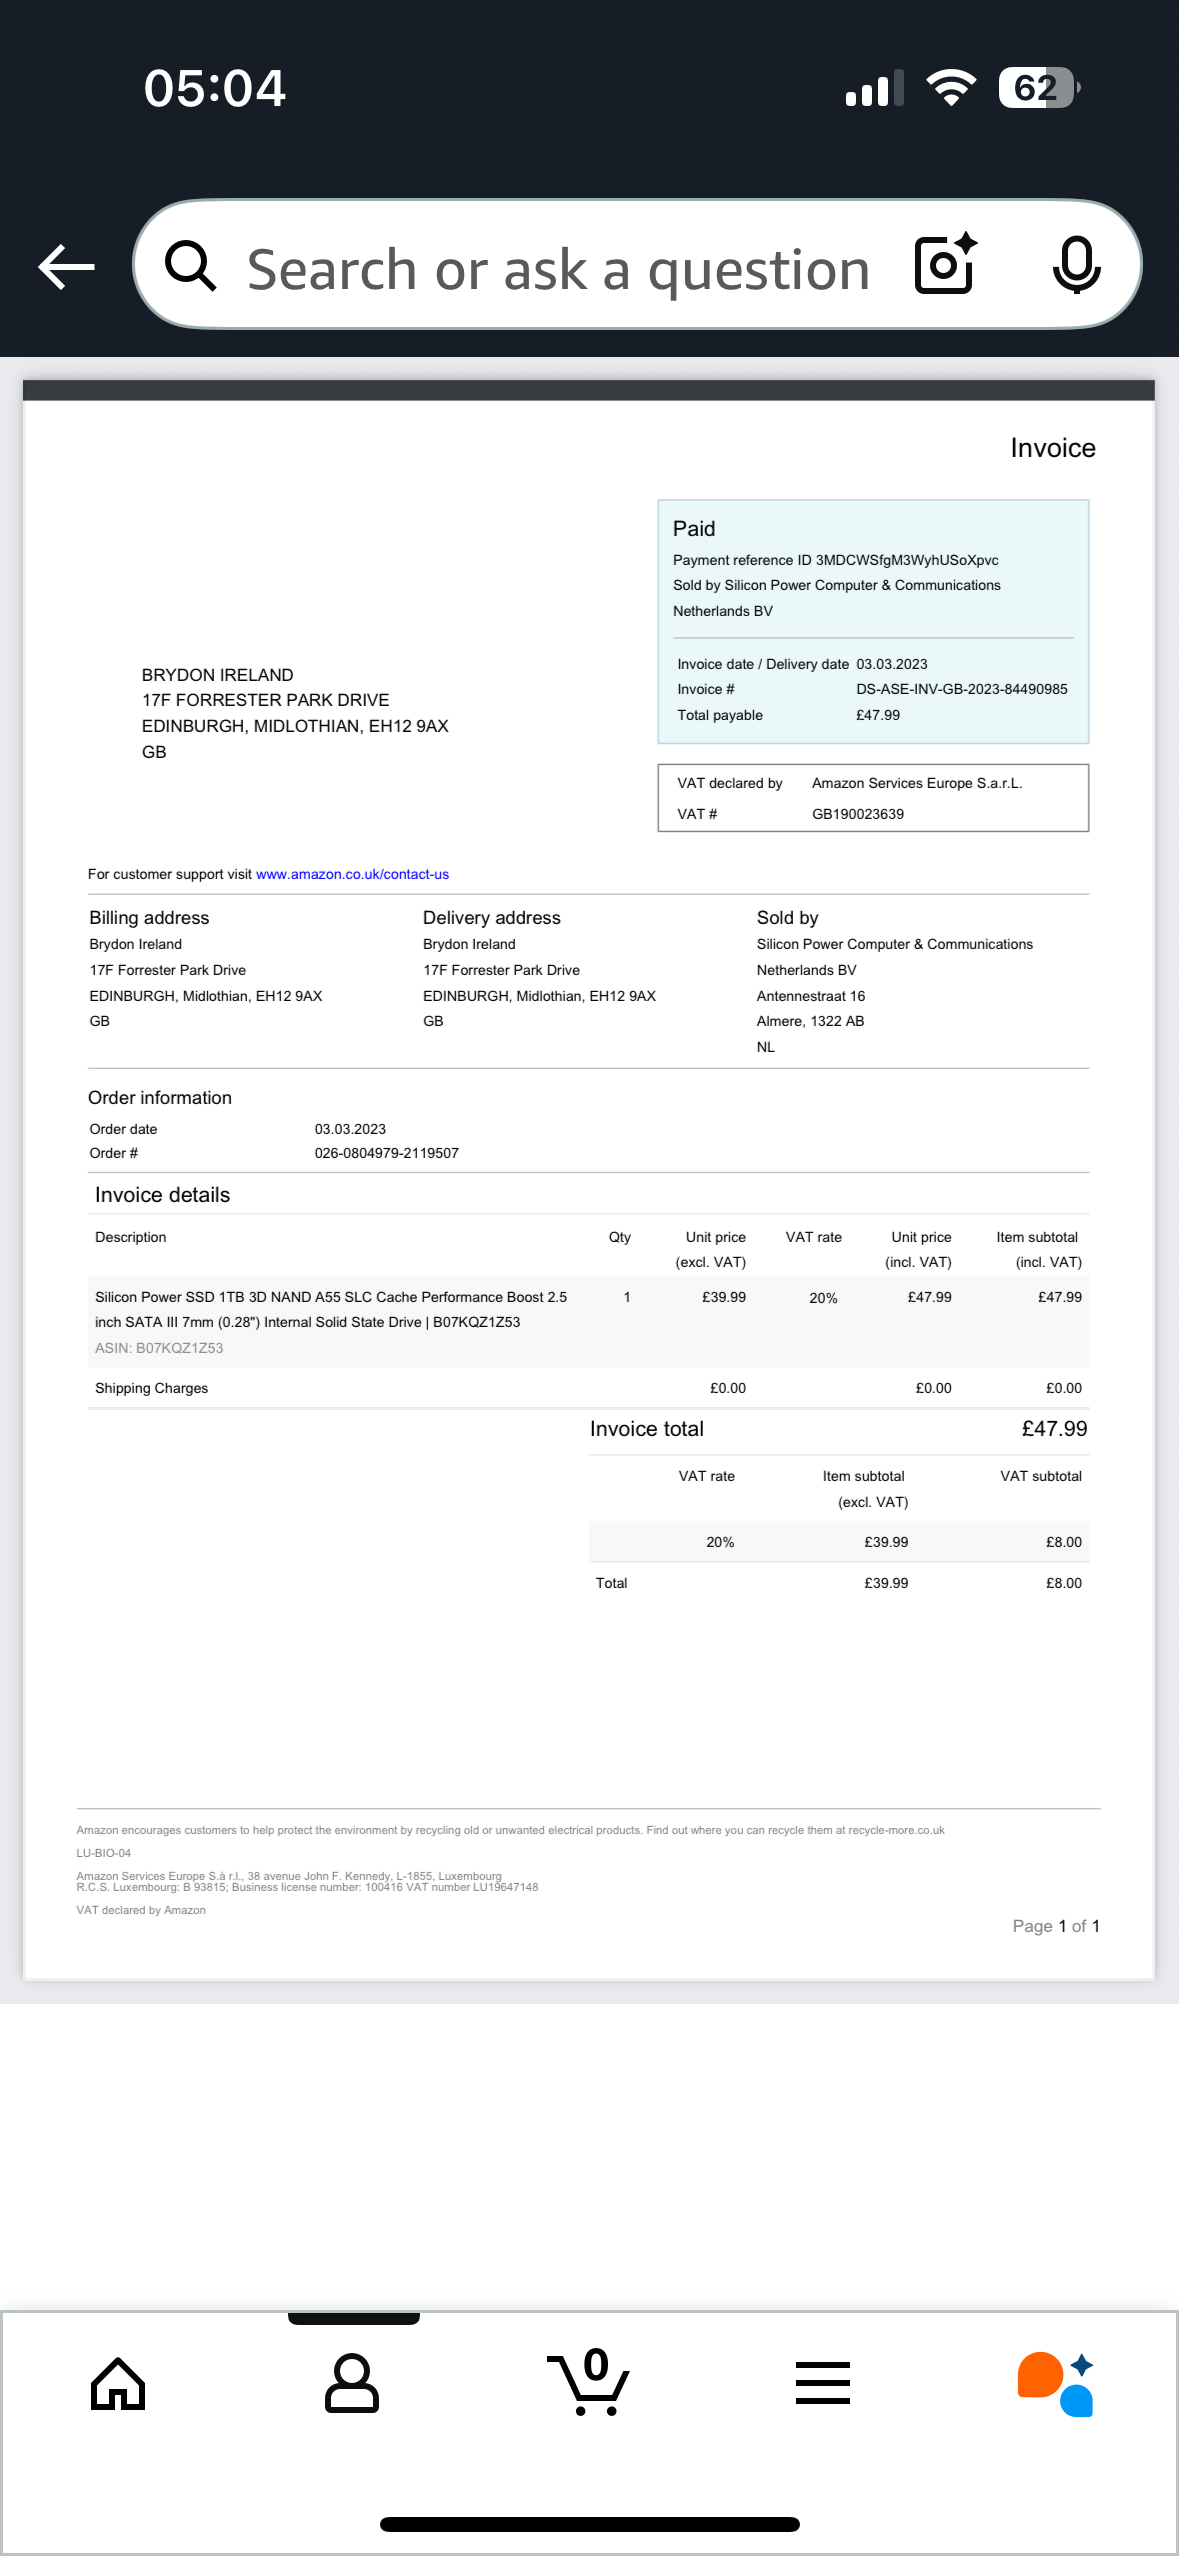The image size is (1179, 2556).
Task: Open camera lens visual search
Action: click(945, 265)
